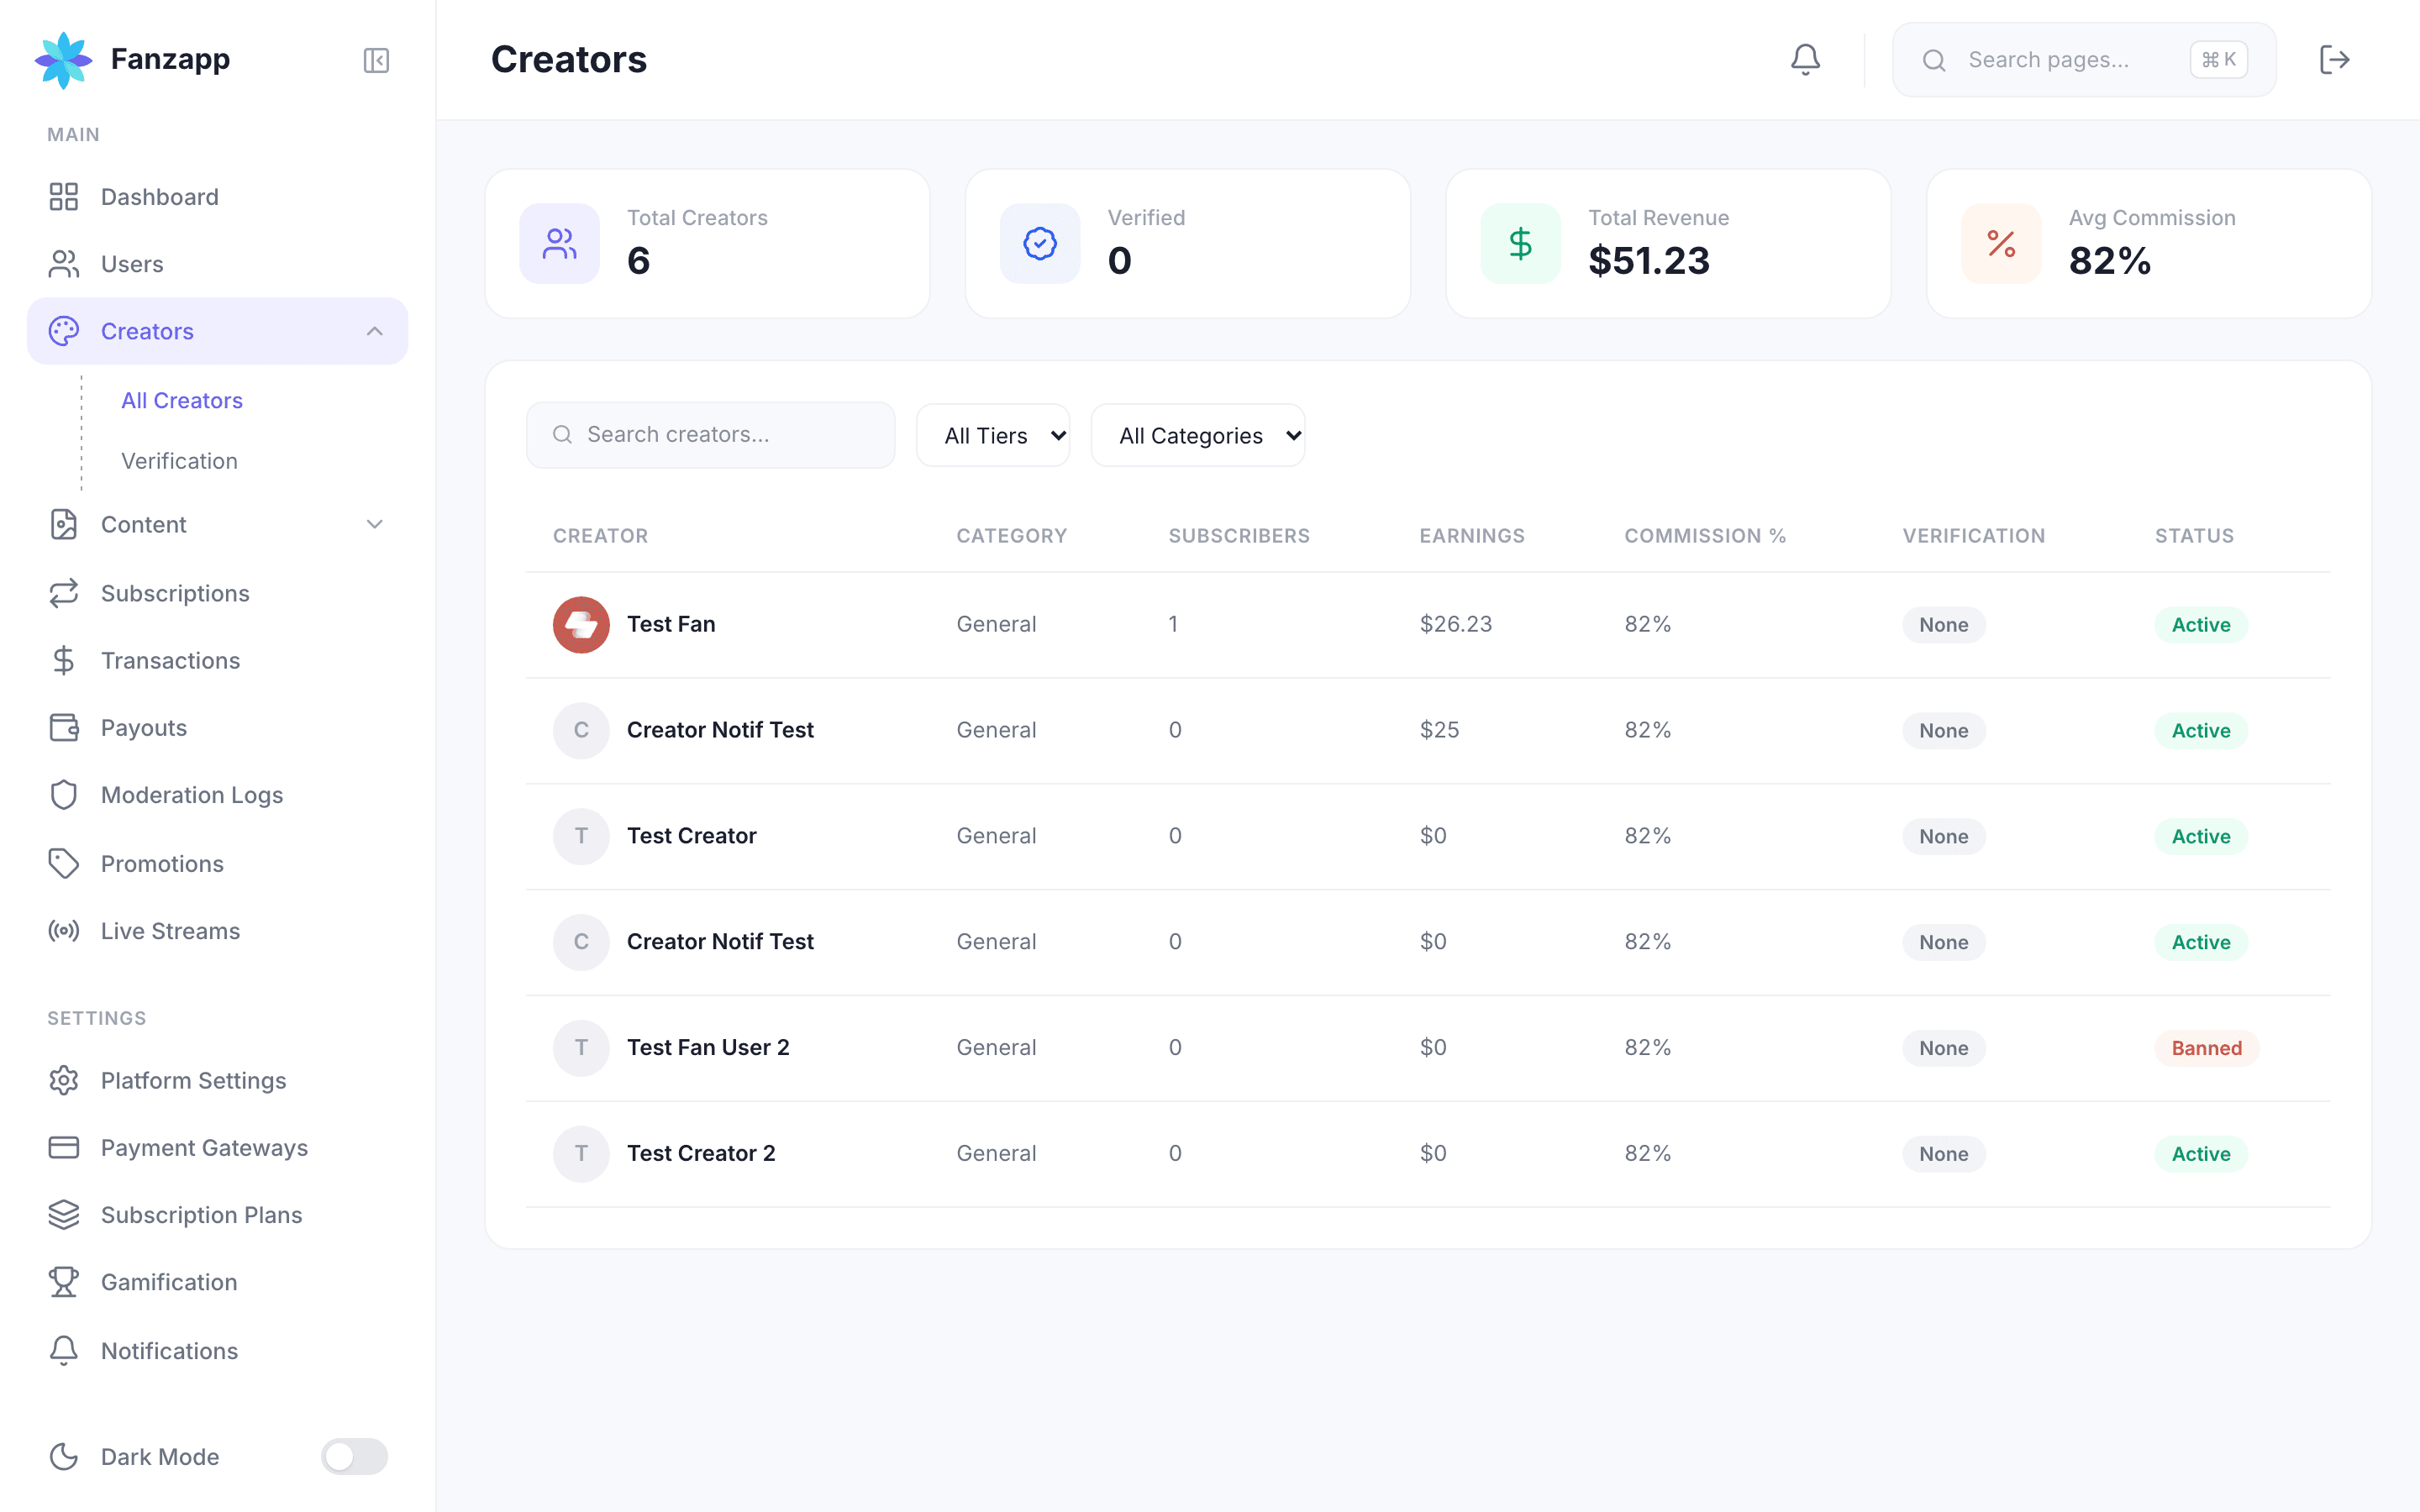This screenshot has width=2420, height=1512.
Task: Open the All Tiers dropdown
Action: point(993,435)
